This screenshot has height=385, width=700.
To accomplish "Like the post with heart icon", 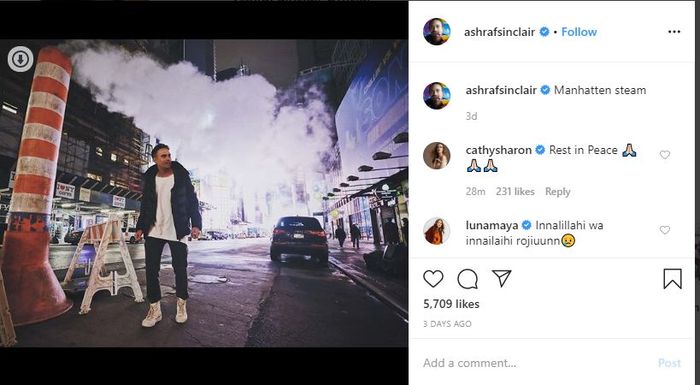I will (433, 279).
